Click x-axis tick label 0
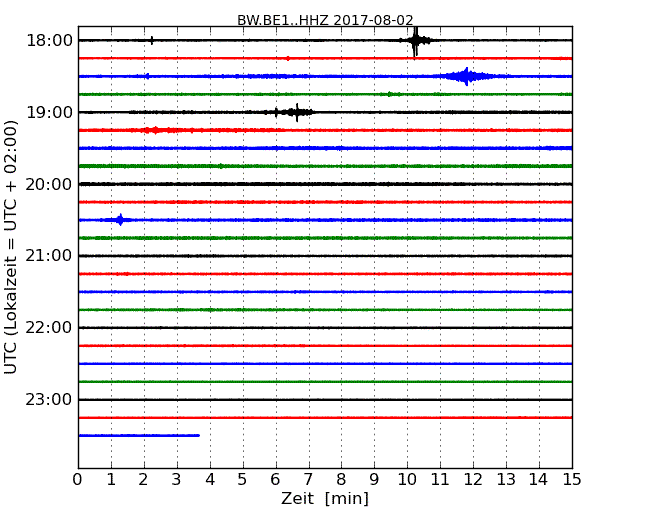The width and height of the screenshot is (650, 520). (78, 479)
